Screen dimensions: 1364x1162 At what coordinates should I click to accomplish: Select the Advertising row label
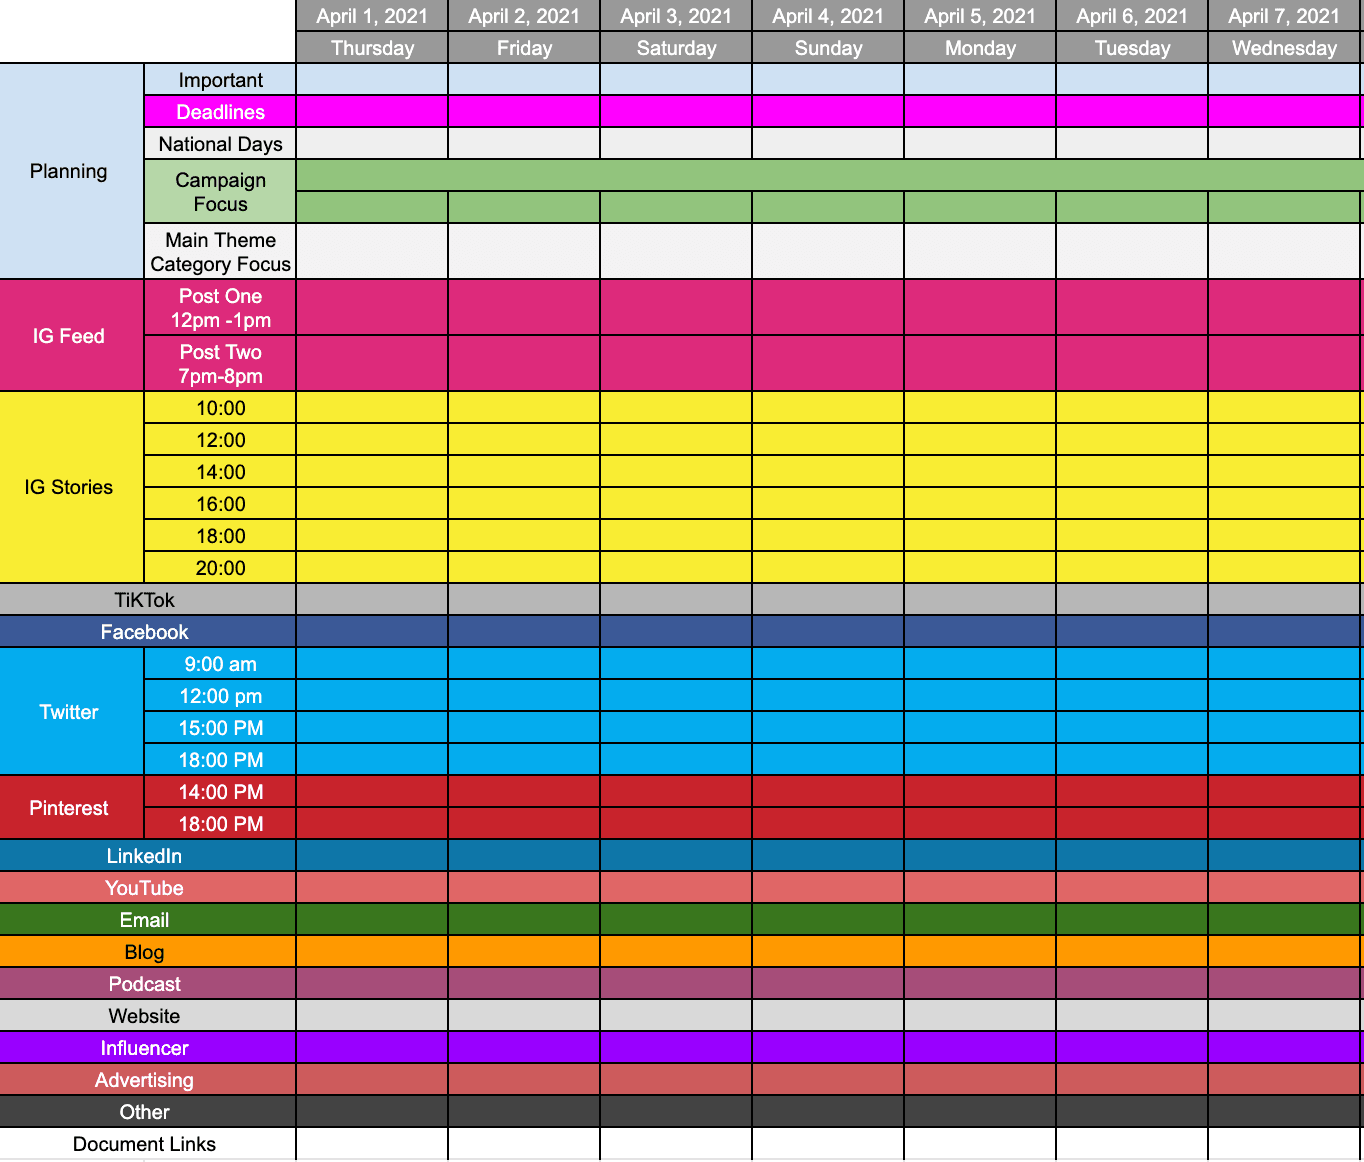pyautogui.click(x=147, y=1079)
